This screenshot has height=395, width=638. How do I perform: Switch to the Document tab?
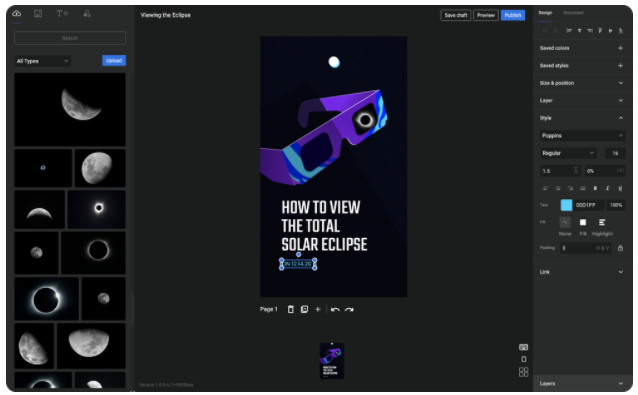coord(573,13)
